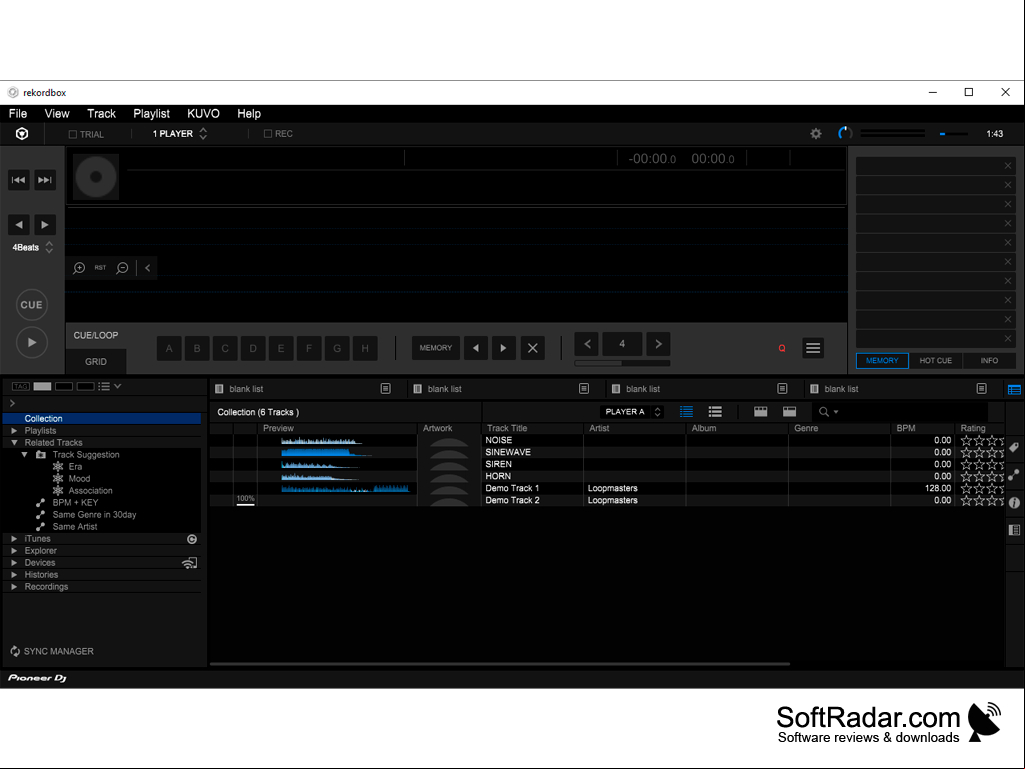Screen dimensions: 1025x769
Task: Toggle the sub browser window icon
Action: click(x=1014, y=530)
